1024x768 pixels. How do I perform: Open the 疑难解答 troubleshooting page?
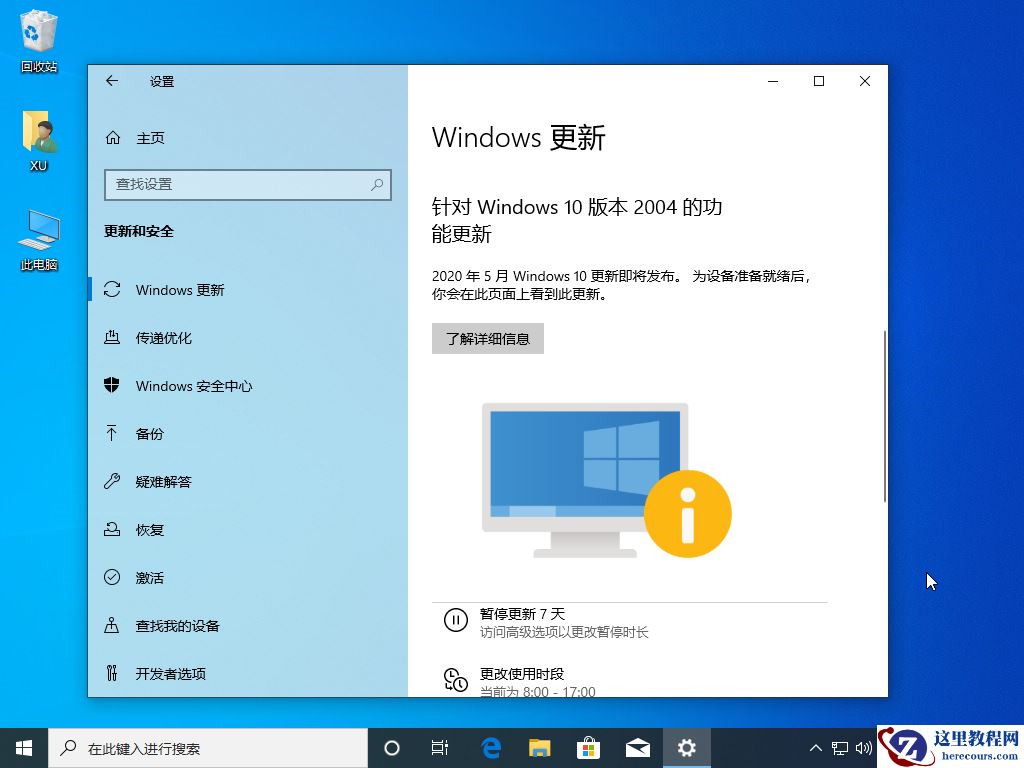pos(163,481)
